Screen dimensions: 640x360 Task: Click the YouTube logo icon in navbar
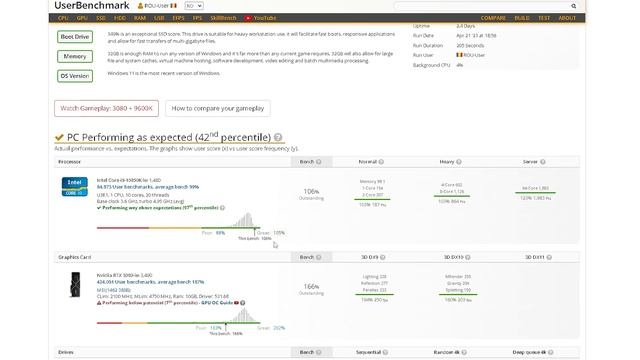coord(248,18)
